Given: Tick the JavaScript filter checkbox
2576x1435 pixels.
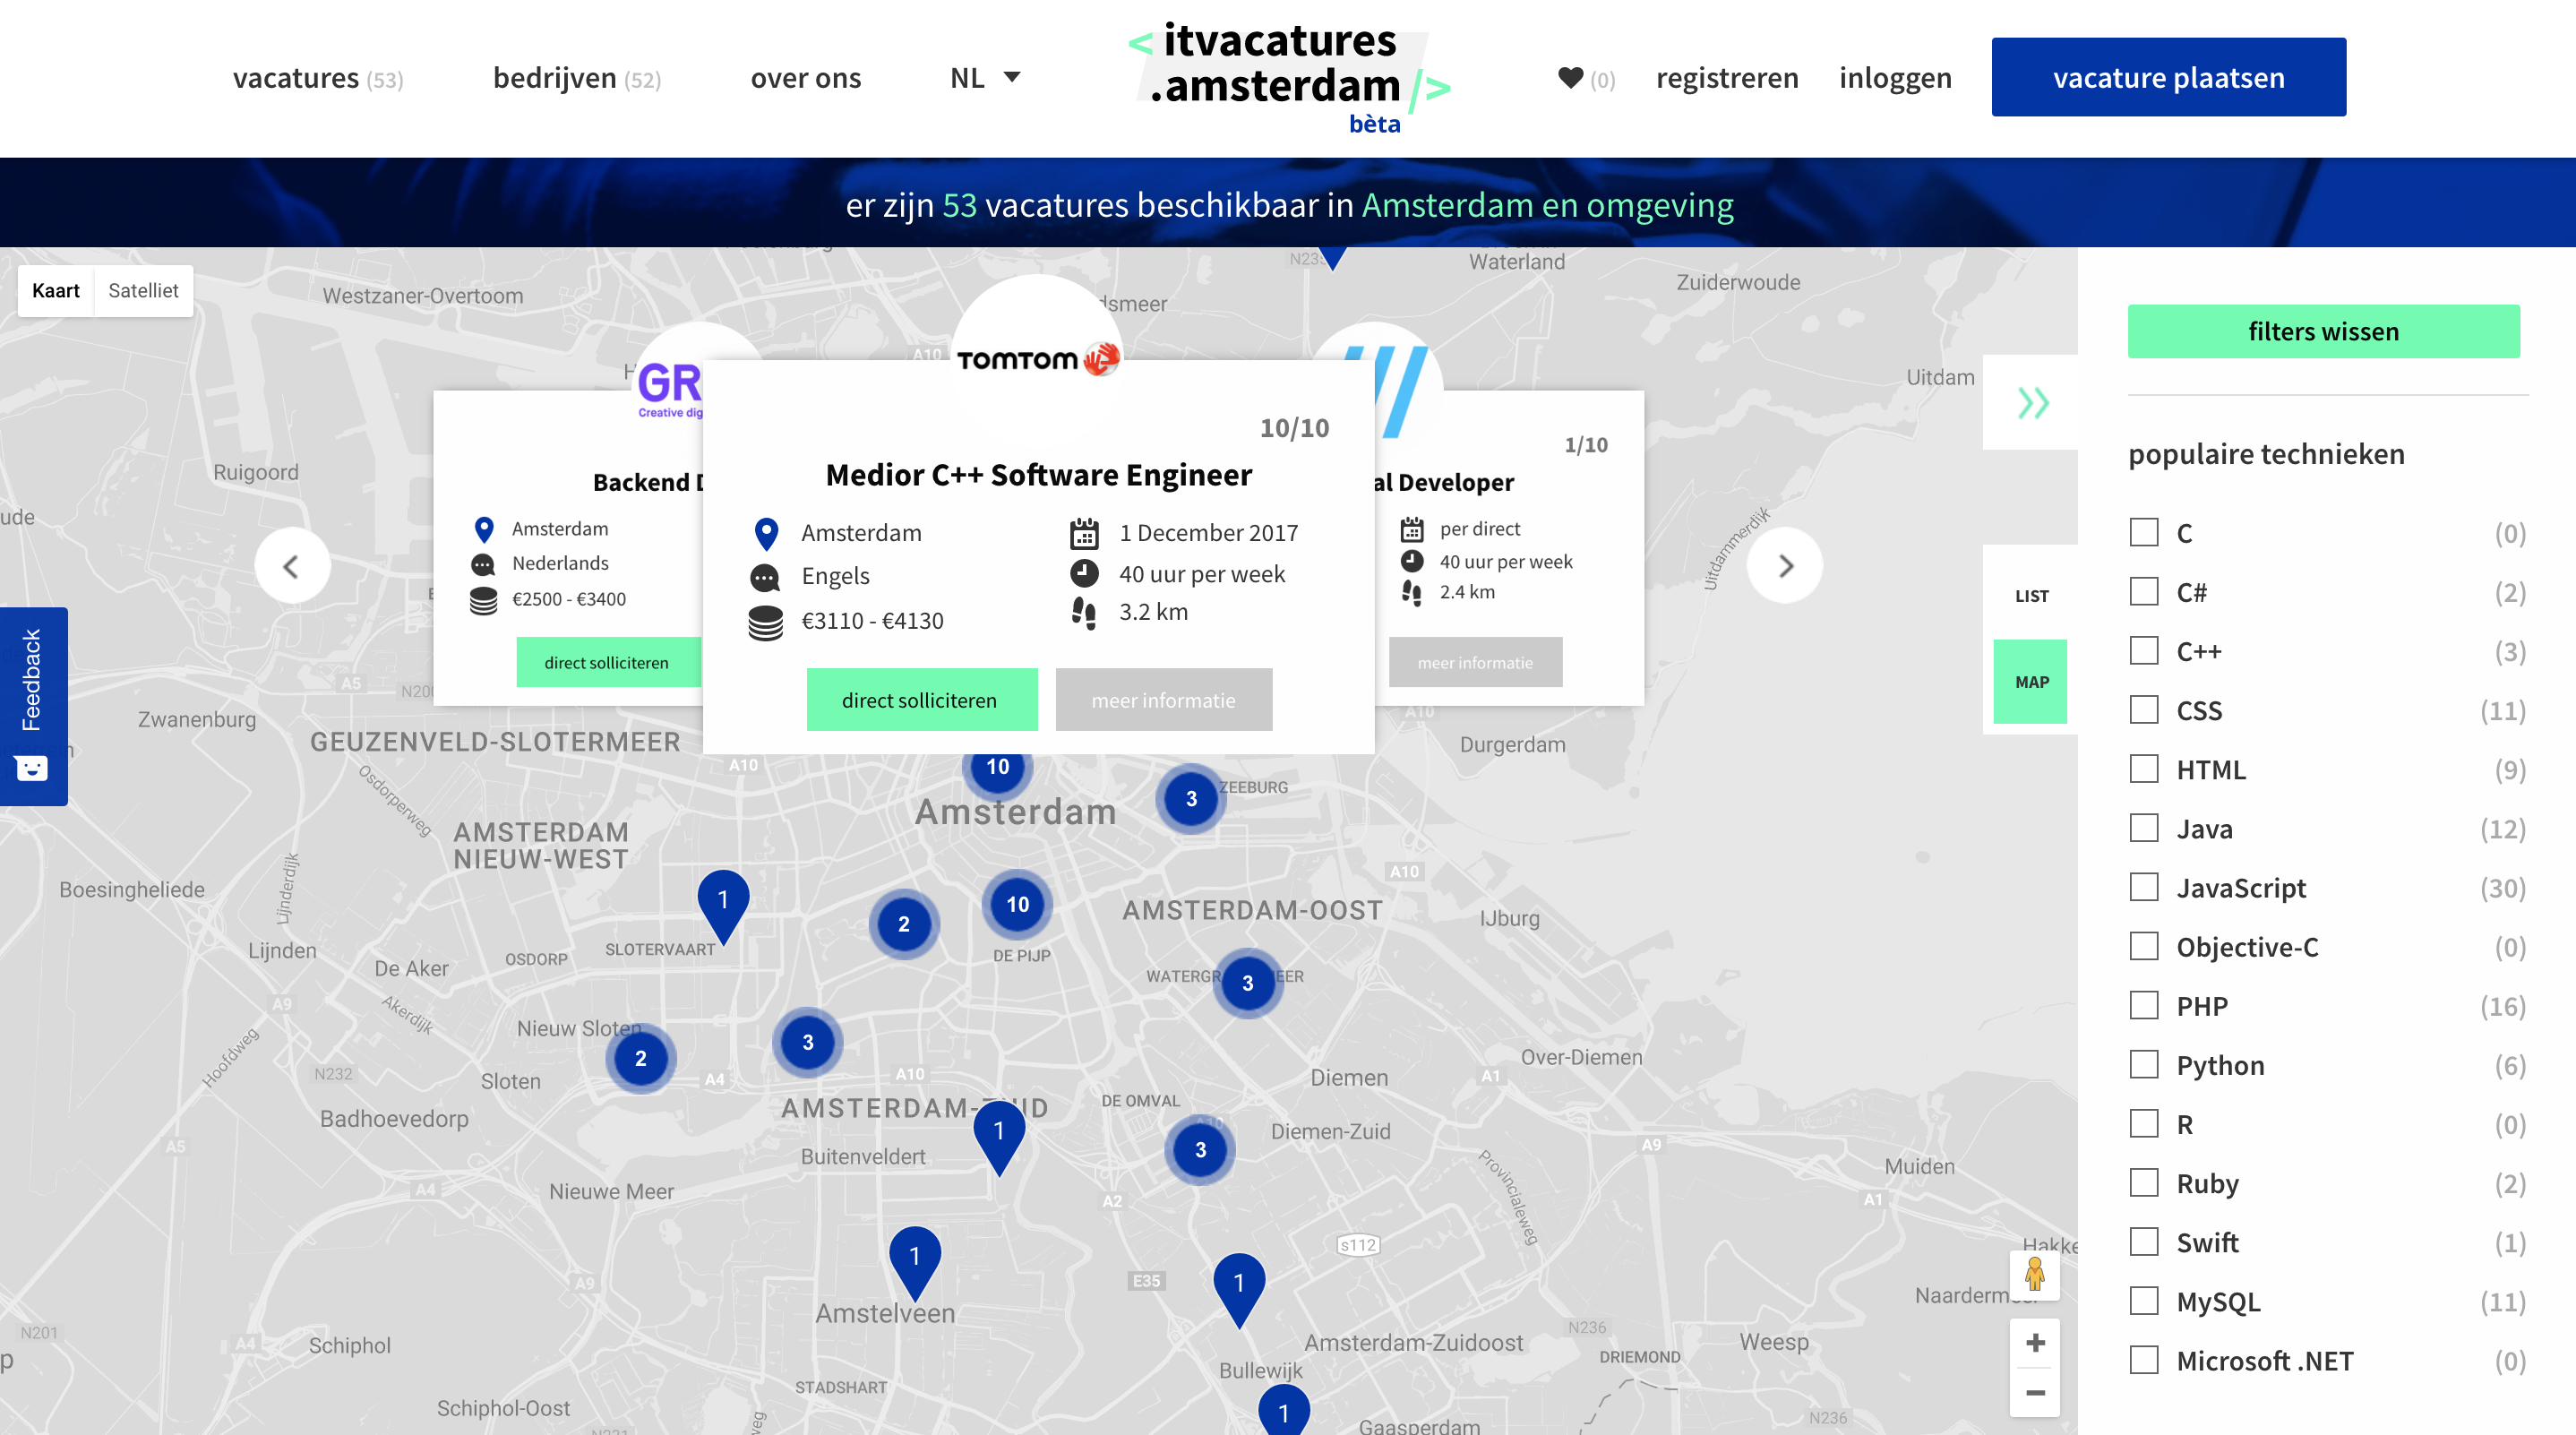Looking at the screenshot, I should pyautogui.click(x=2143, y=886).
